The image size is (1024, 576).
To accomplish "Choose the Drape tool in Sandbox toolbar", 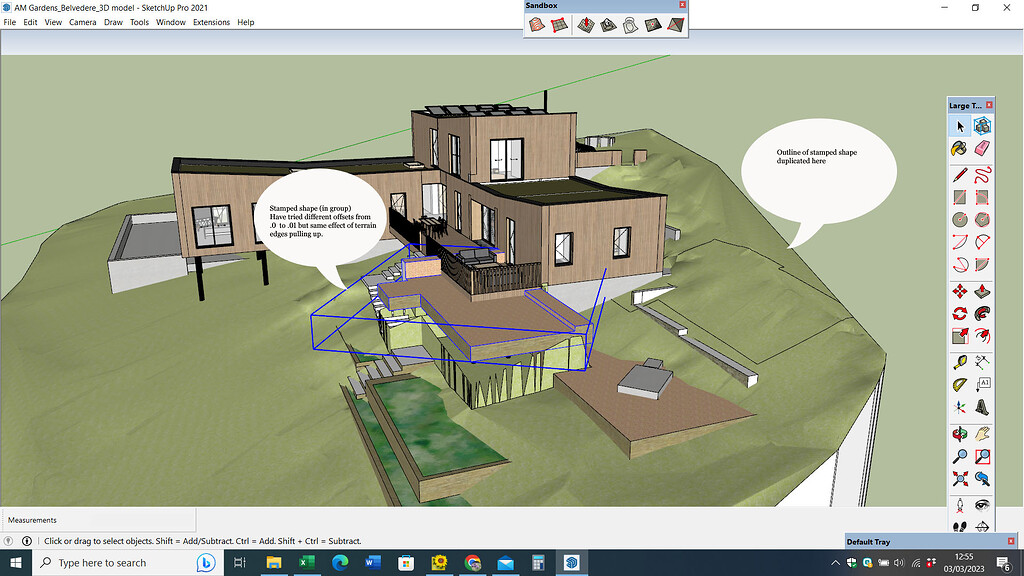I will click(629, 23).
